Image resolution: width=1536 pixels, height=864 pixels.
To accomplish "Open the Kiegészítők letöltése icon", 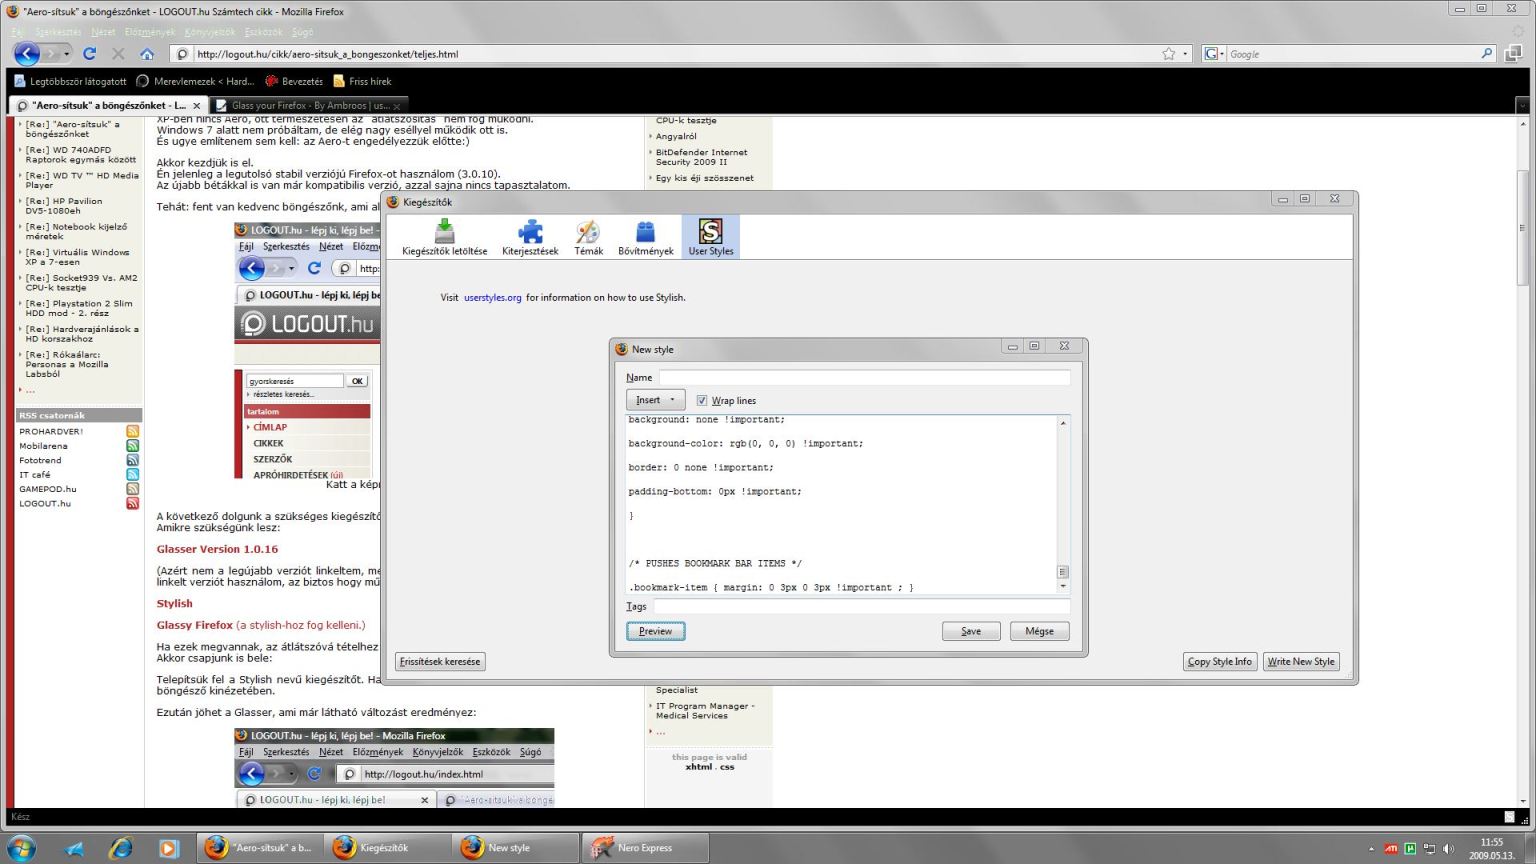I will tap(445, 238).
